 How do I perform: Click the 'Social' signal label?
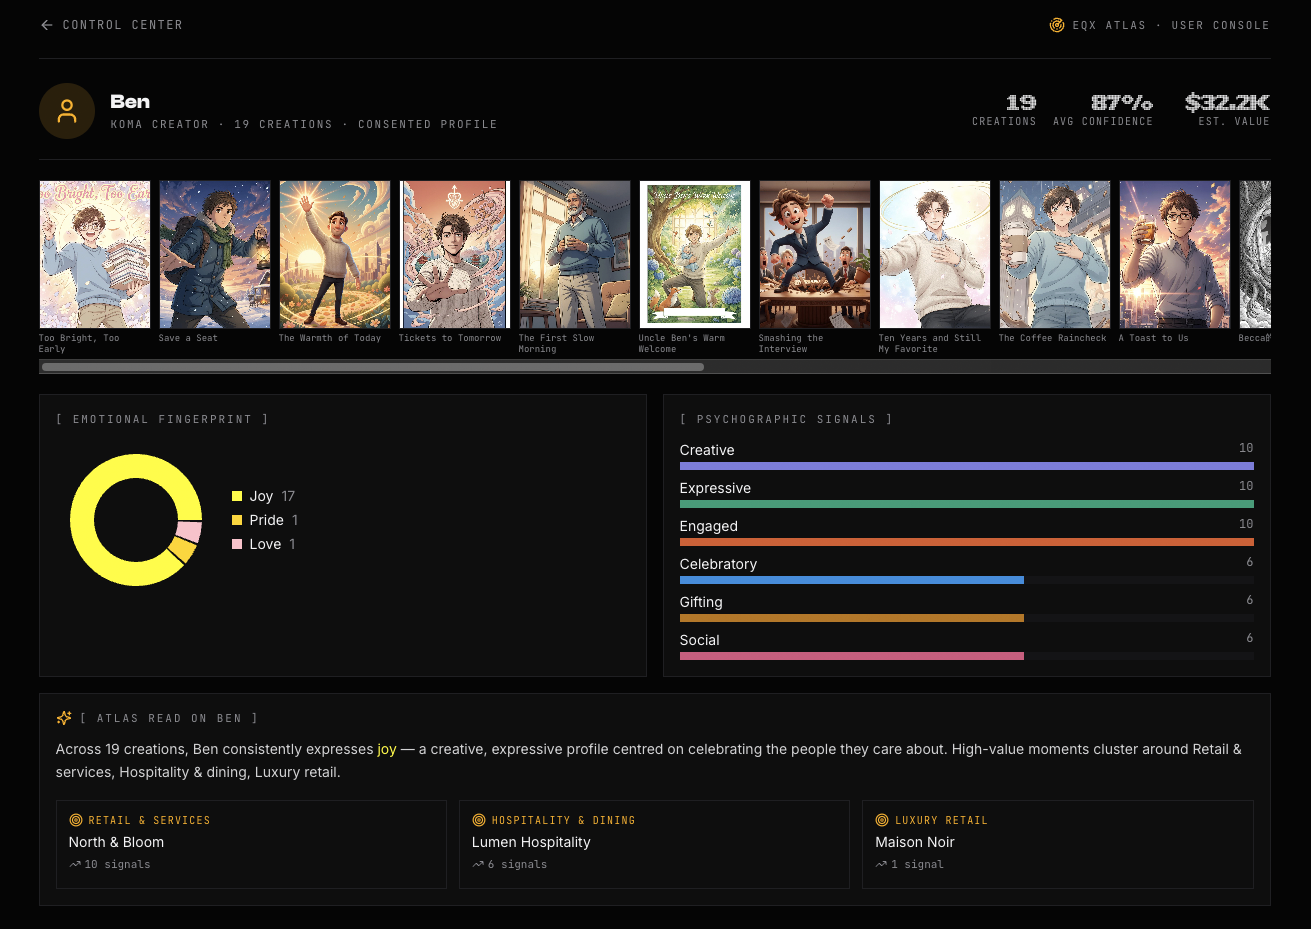[700, 640]
